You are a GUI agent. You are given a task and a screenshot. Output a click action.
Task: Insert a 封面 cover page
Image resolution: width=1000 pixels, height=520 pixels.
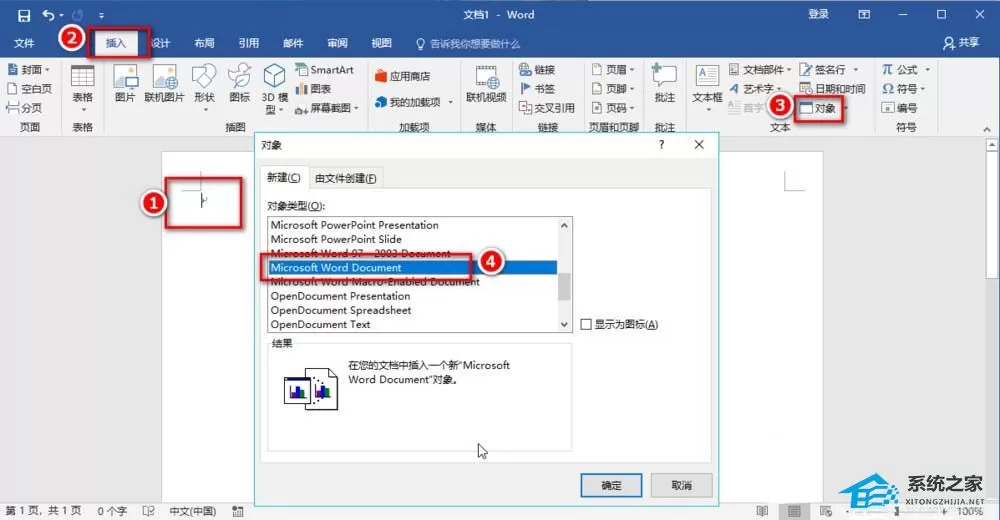coord(29,70)
